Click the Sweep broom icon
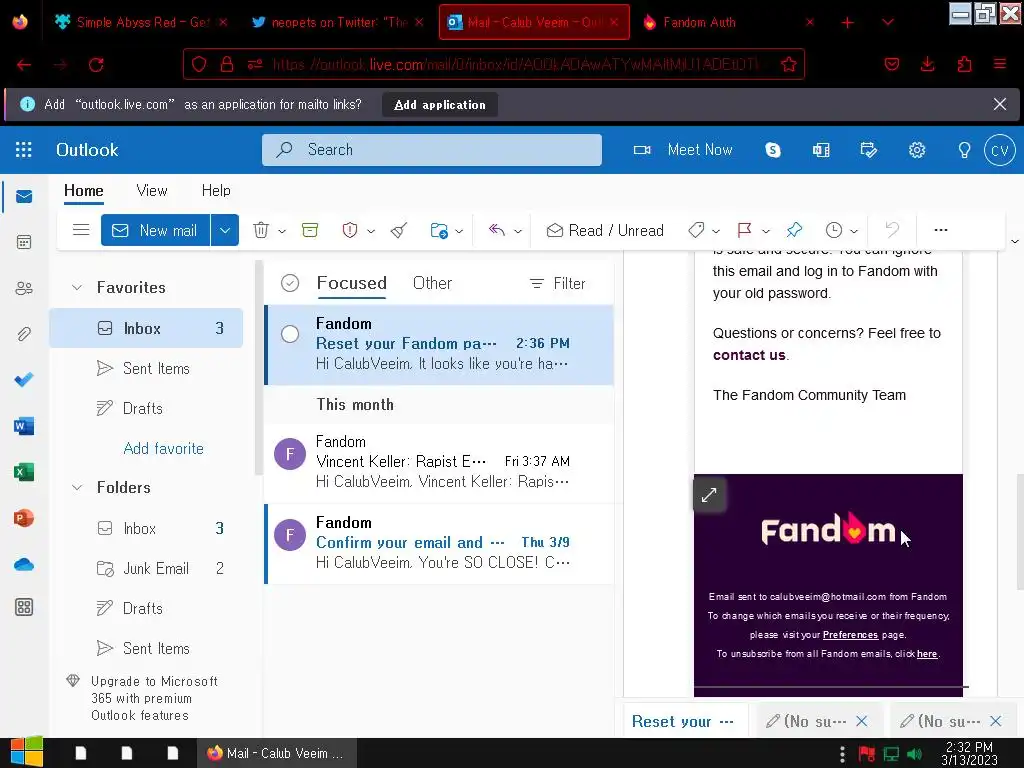The height and width of the screenshot is (768, 1024). pos(399,230)
